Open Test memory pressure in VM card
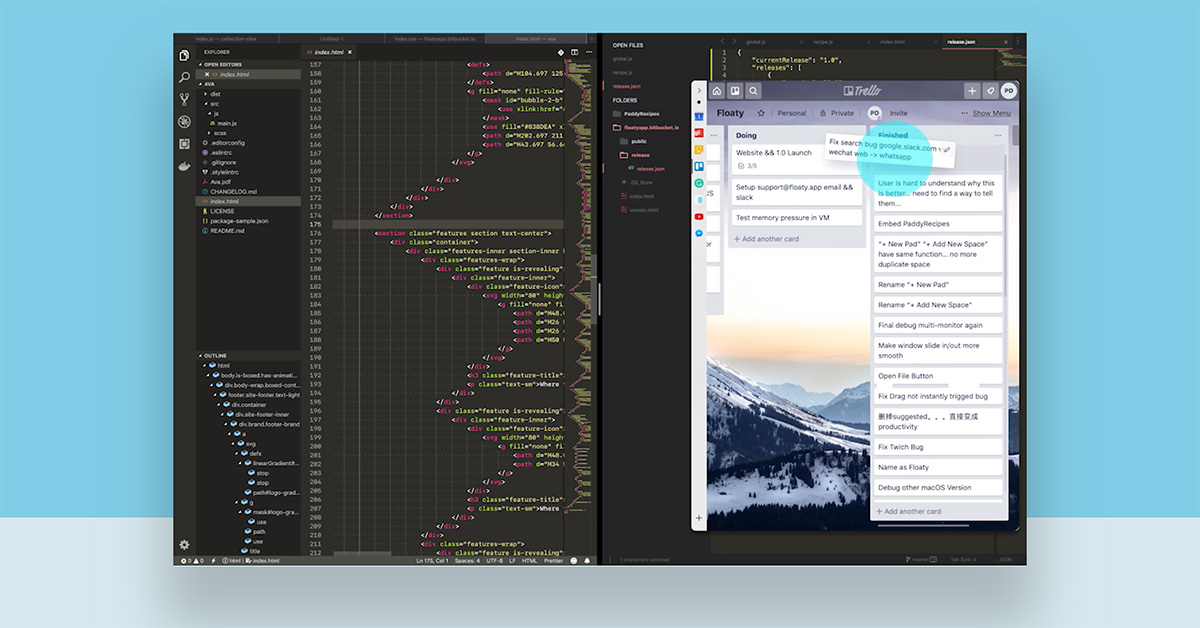This screenshot has width=1200, height=628. click(x=796, y=217)
